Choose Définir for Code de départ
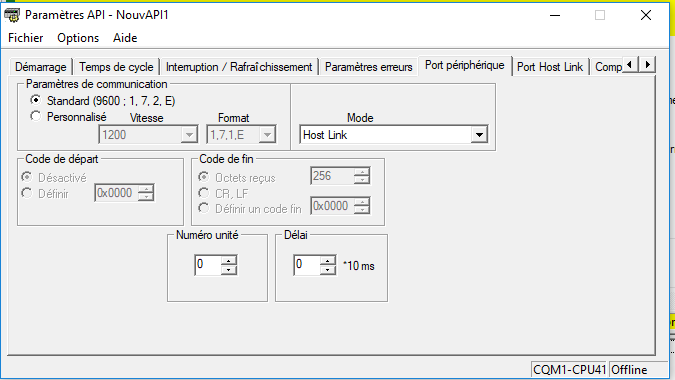Screen dimensions: 675x380 tap(45, 194)
